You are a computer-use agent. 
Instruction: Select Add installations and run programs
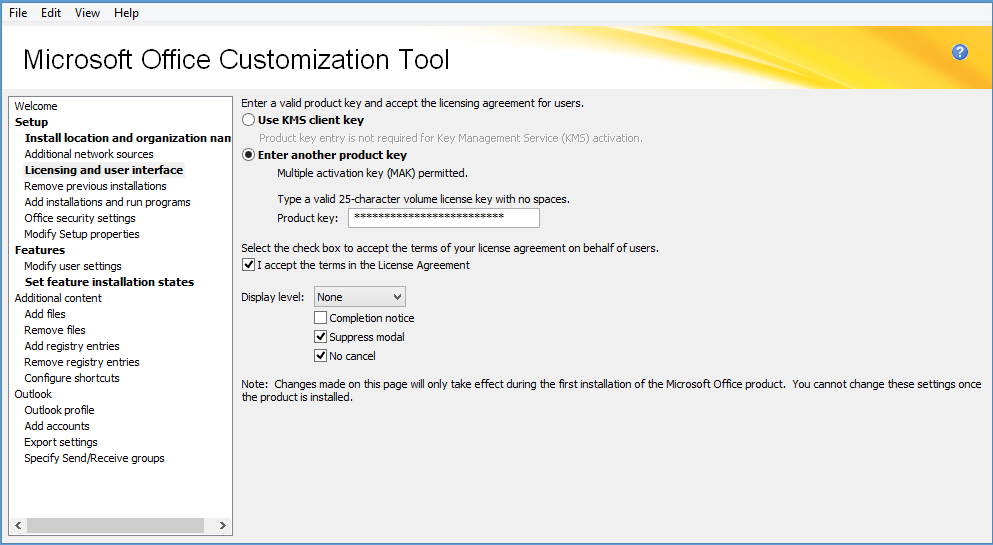107,202
